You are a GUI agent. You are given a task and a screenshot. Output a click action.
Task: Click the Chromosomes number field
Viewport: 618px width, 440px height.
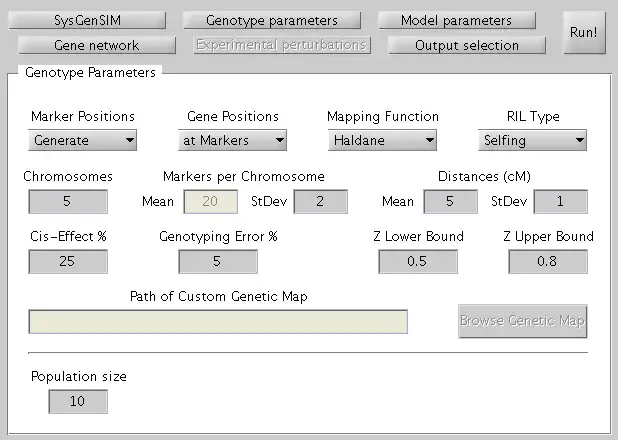point(68,201)
